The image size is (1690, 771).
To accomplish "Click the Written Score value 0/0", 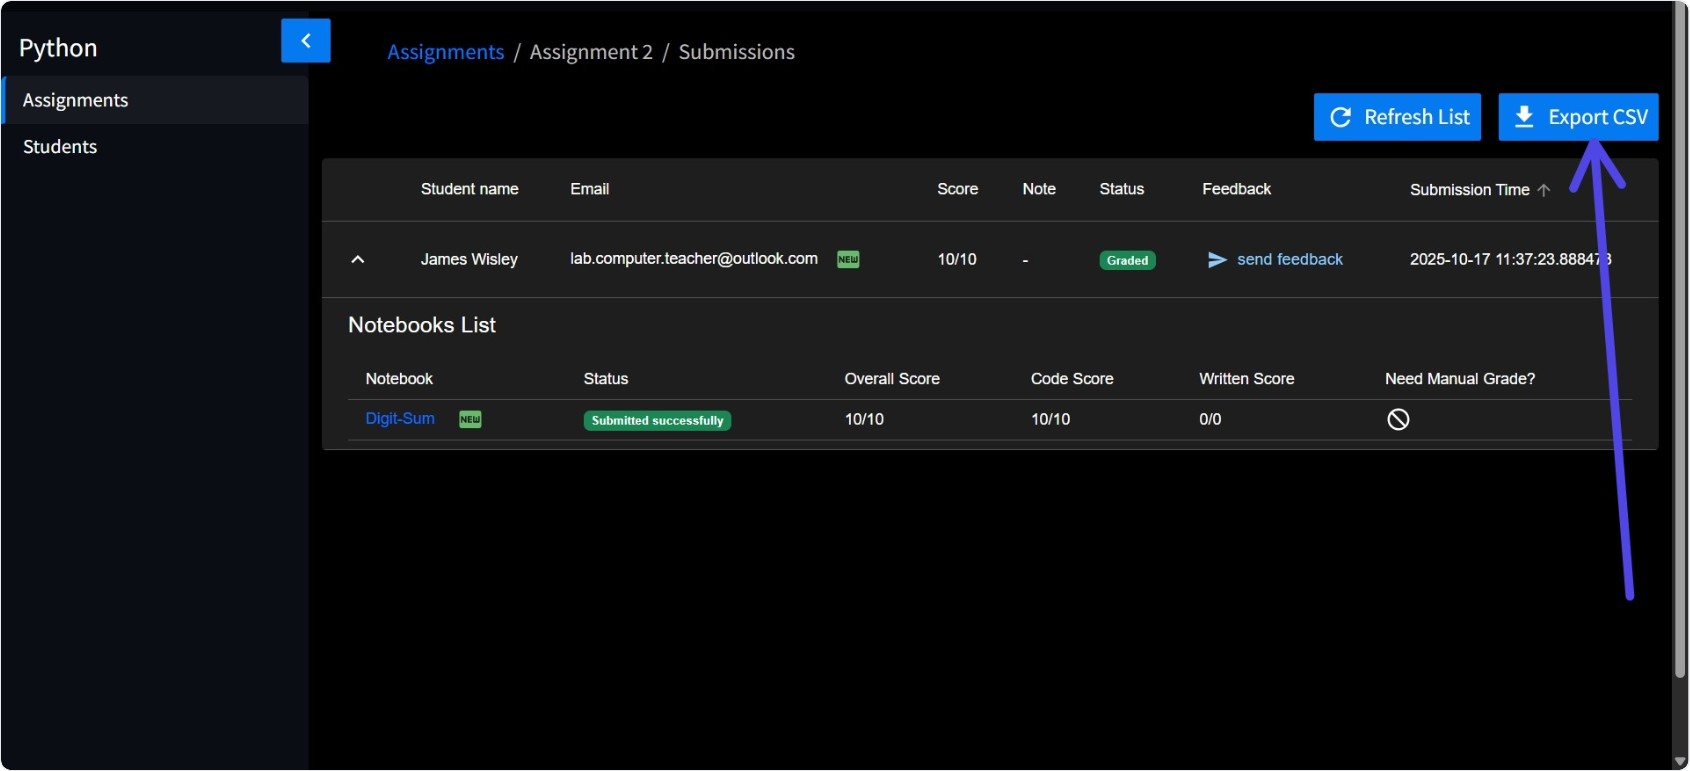I will point(1210,419).
